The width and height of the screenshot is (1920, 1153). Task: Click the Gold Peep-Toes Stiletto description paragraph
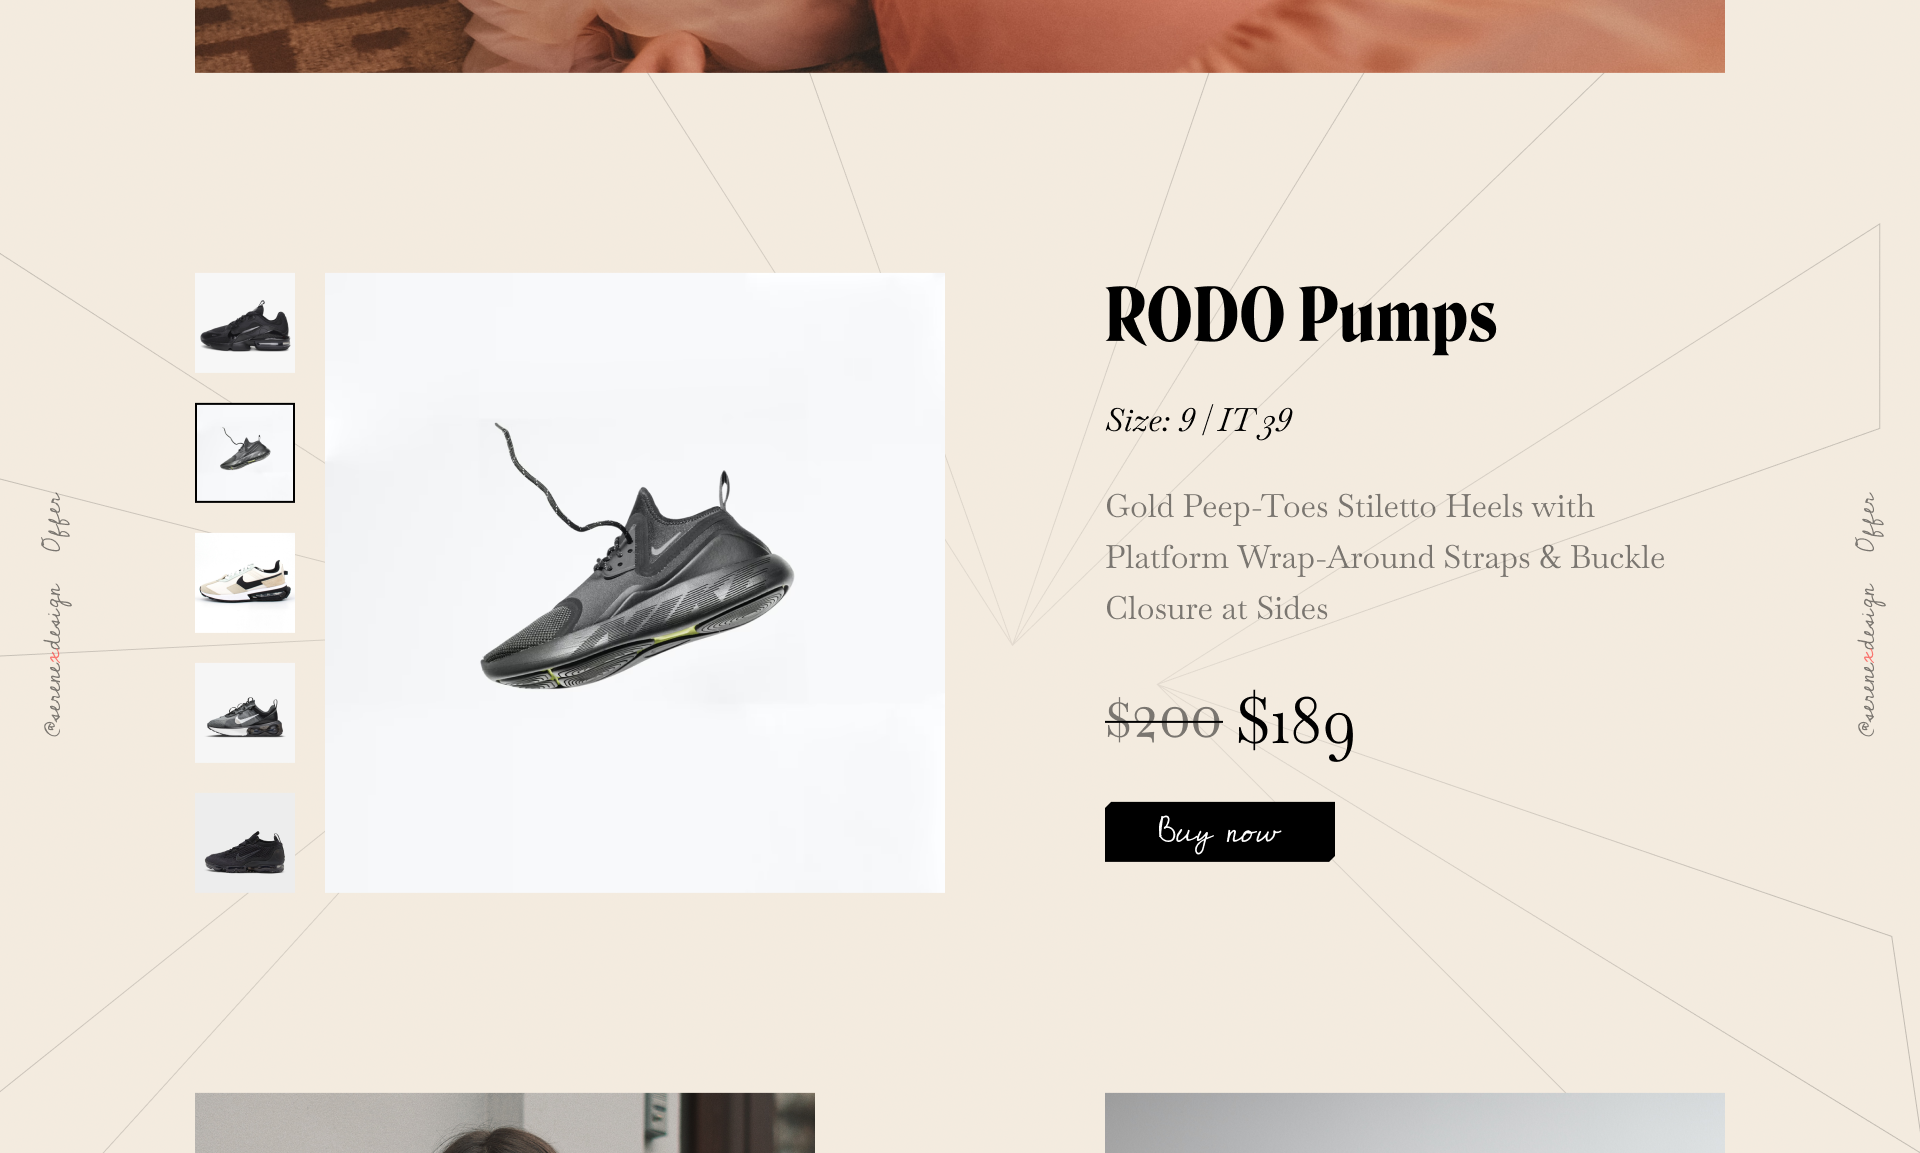1385,557
